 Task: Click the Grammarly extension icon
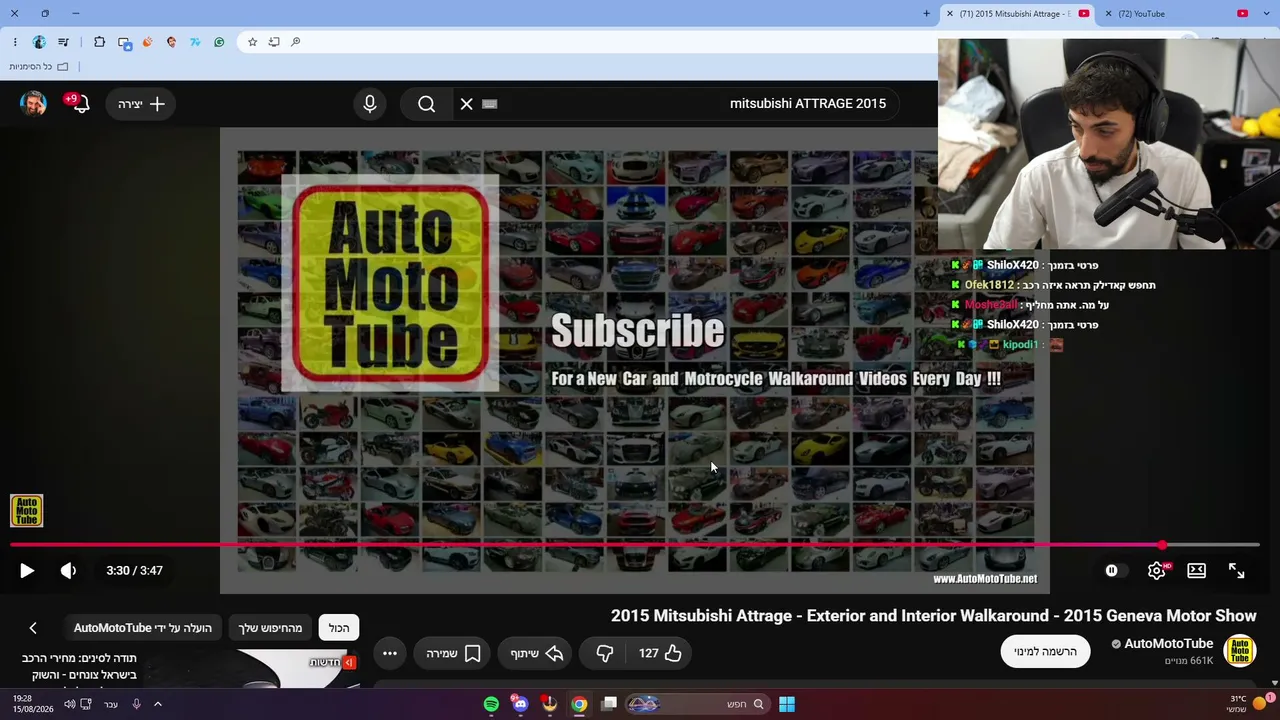219,42
